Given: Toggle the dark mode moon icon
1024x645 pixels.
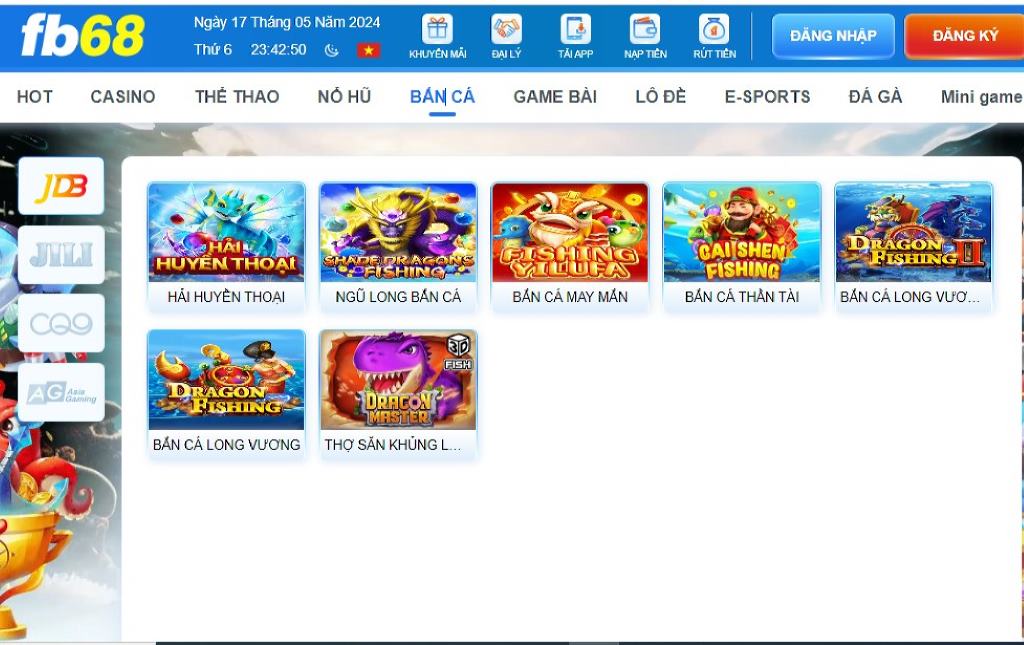Looking at the screenshot, I should 332,50.
